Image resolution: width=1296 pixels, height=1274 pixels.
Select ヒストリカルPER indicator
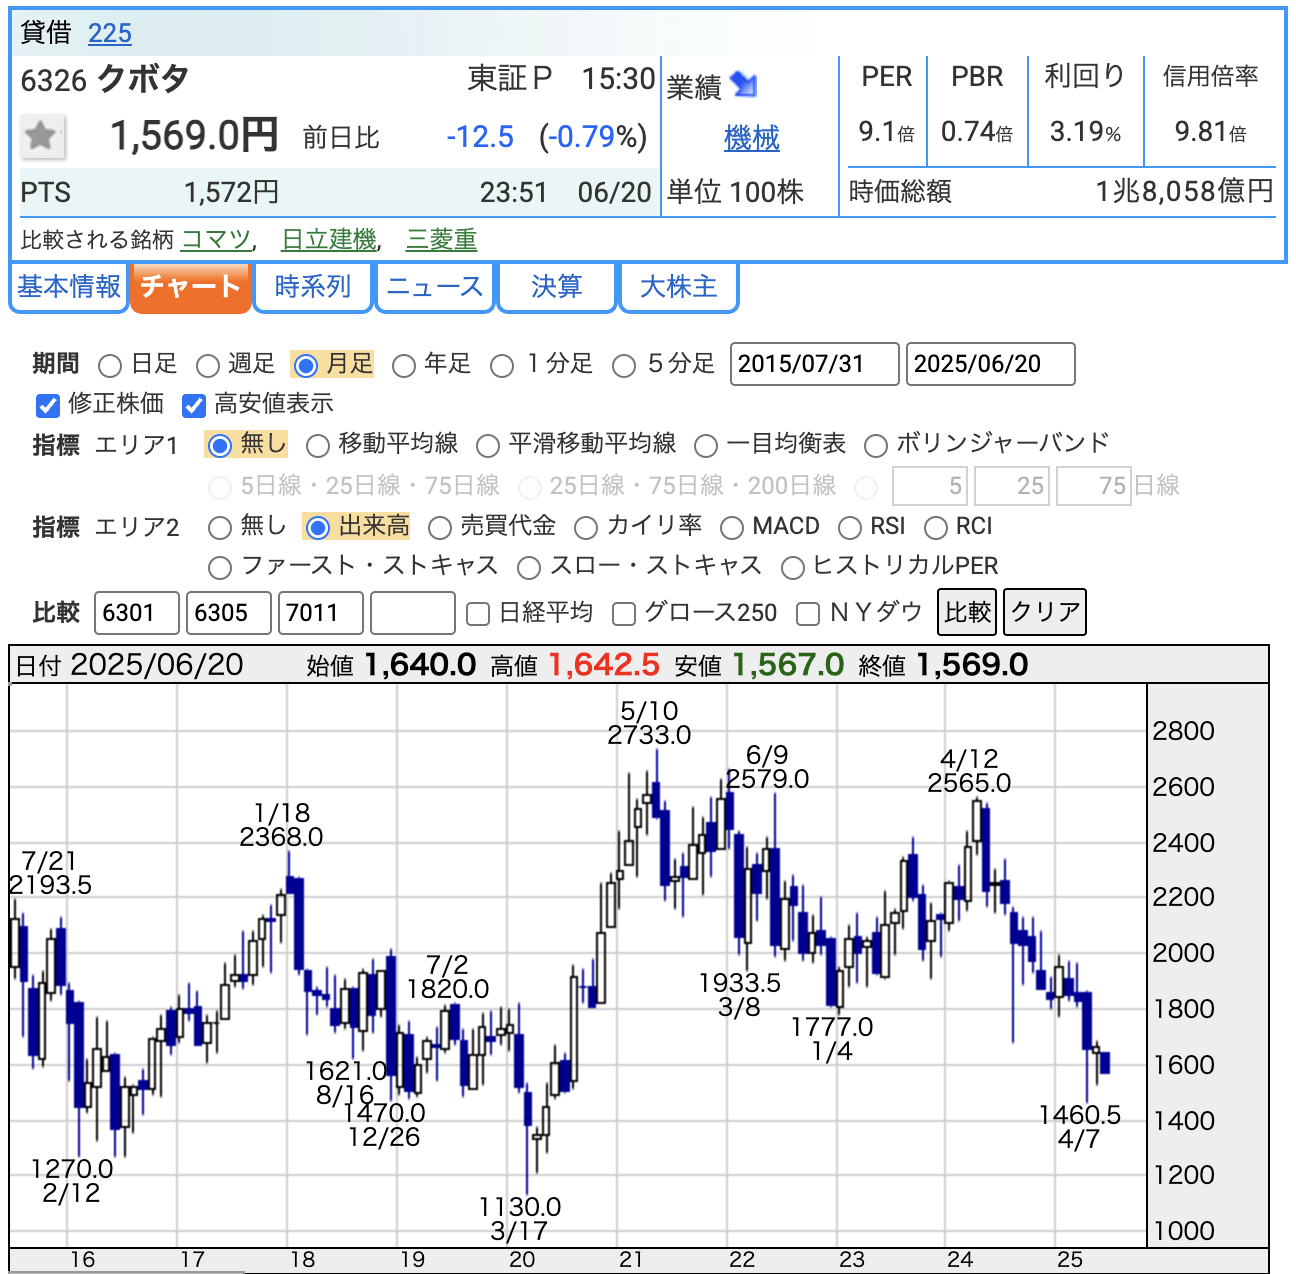click(x=793, y=568)
